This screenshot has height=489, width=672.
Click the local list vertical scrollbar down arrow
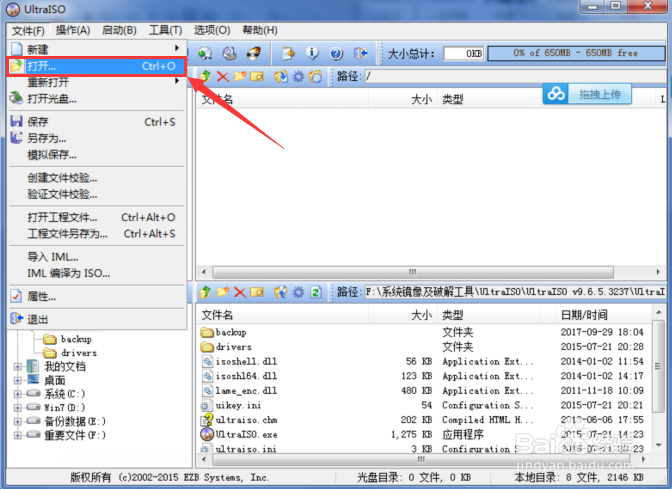[658, 445]
